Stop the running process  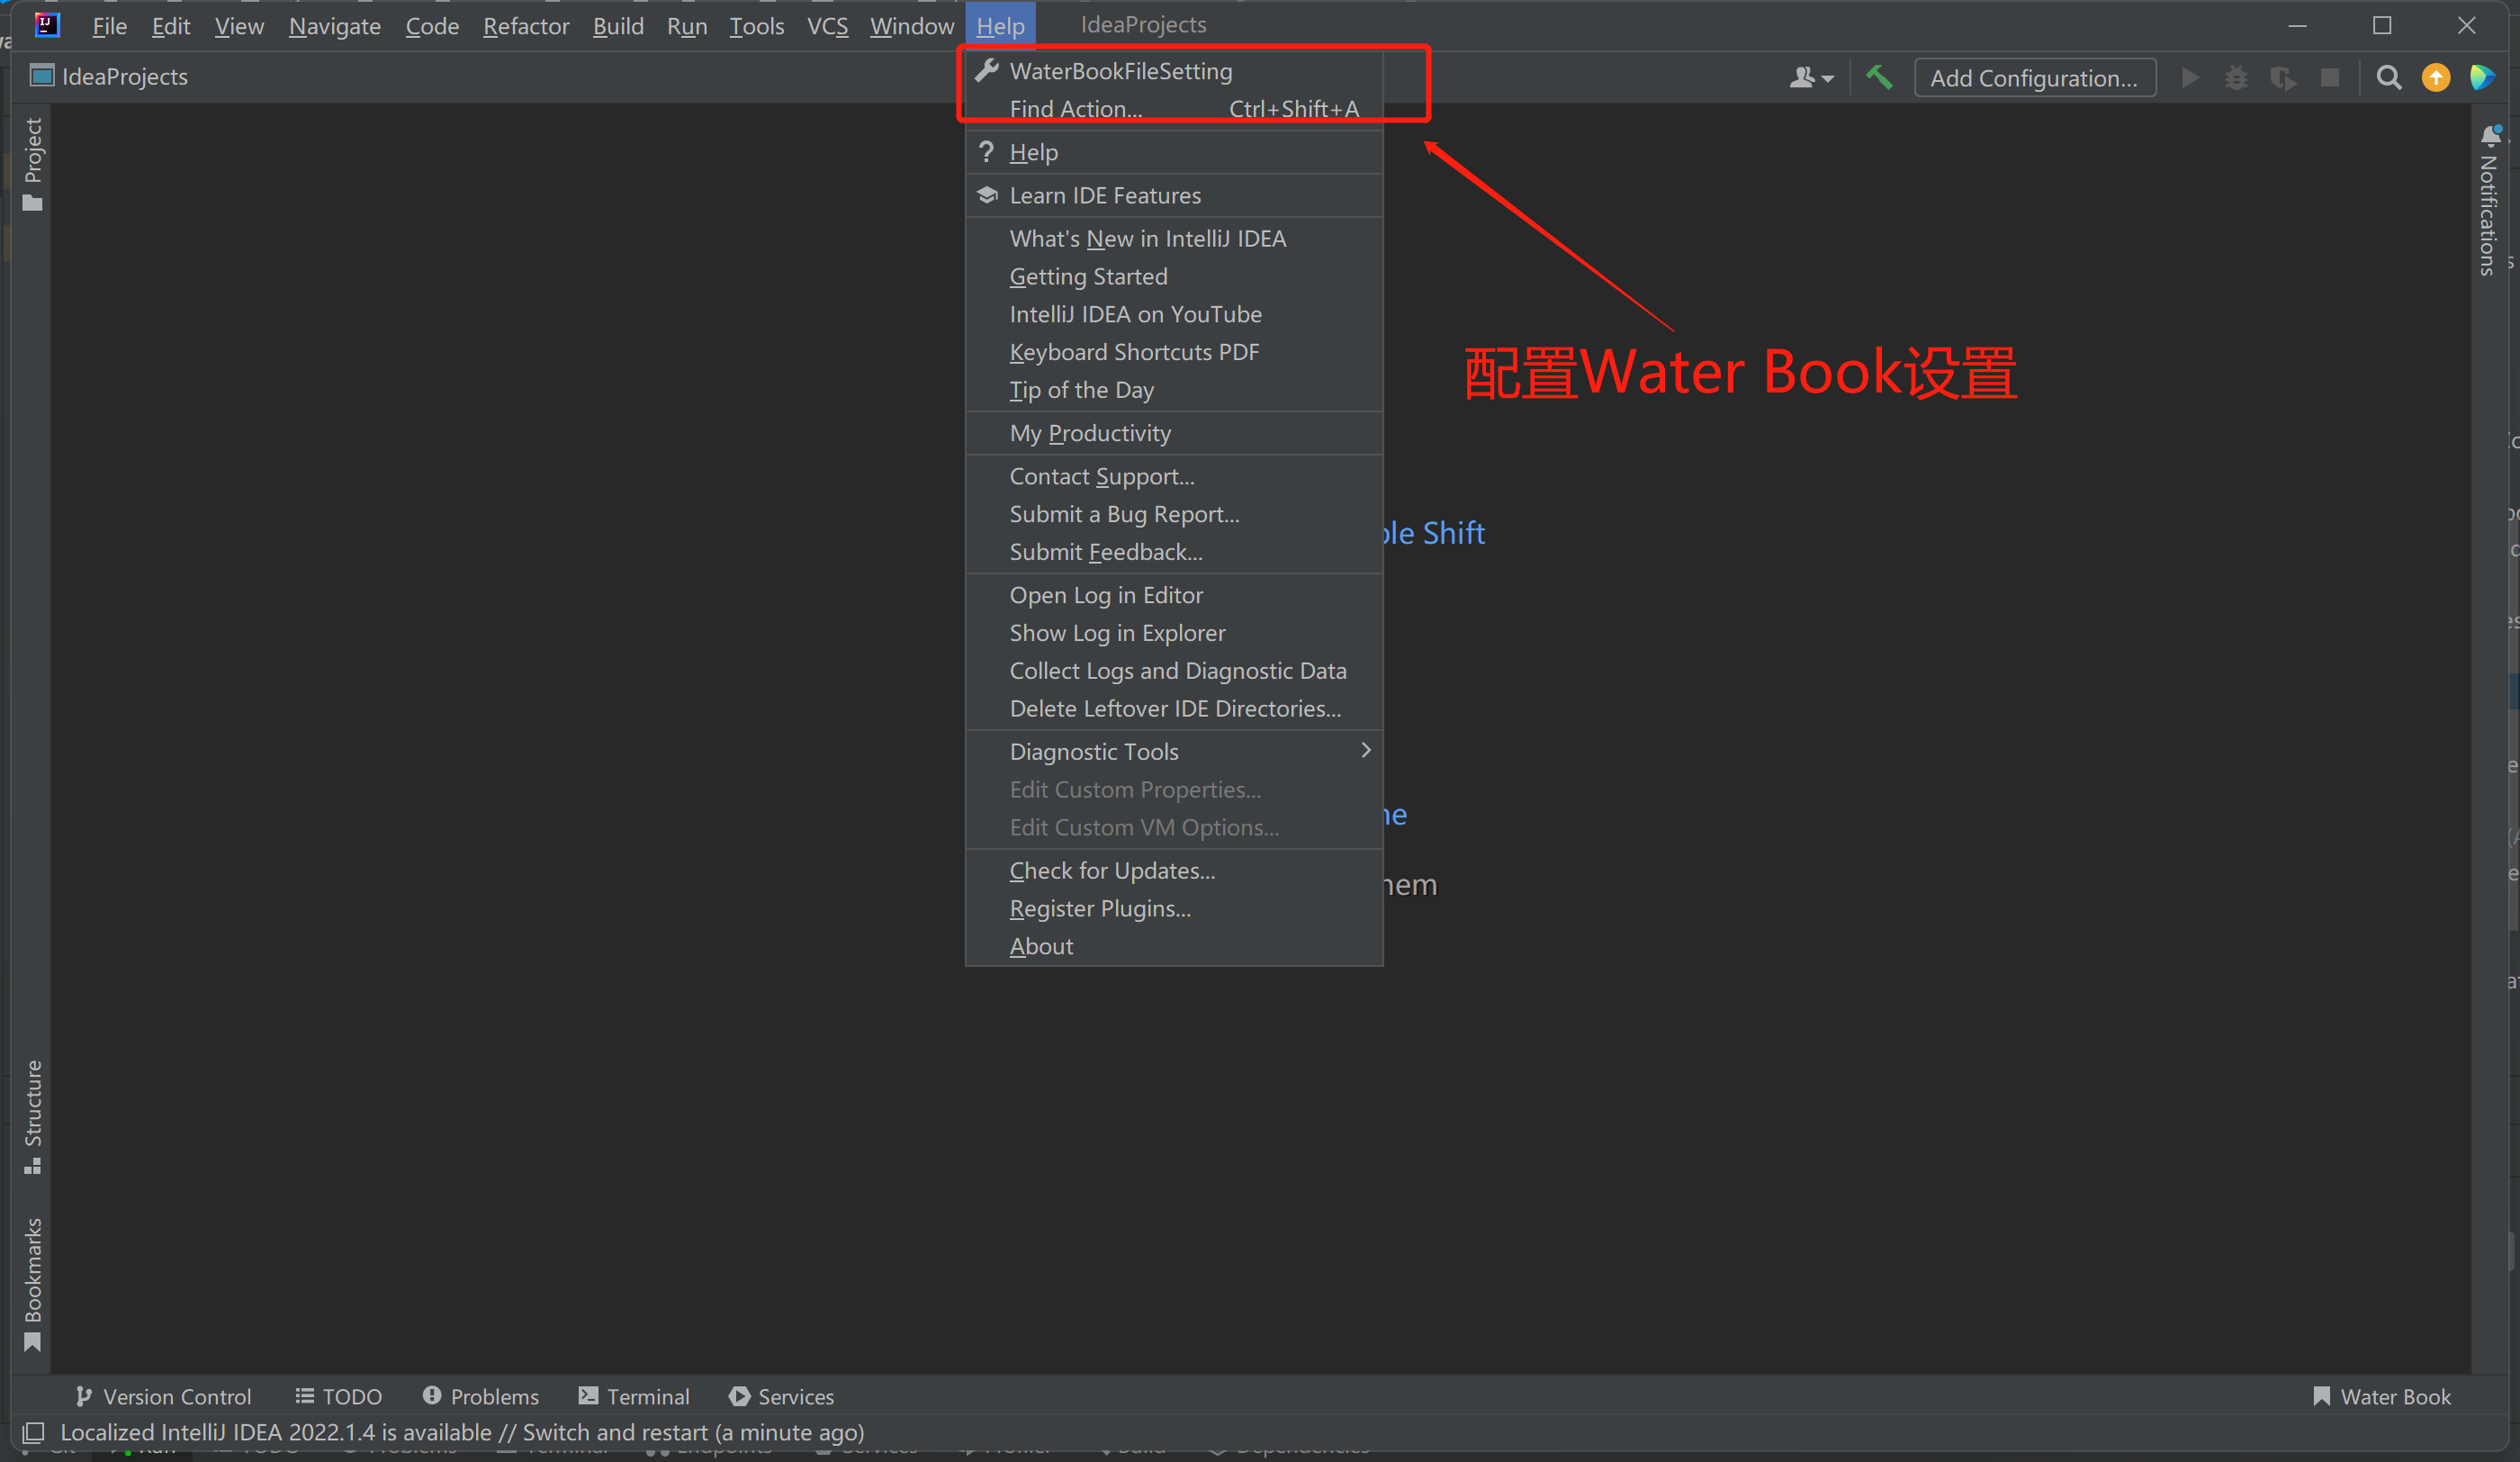[x=2330, y=77]
